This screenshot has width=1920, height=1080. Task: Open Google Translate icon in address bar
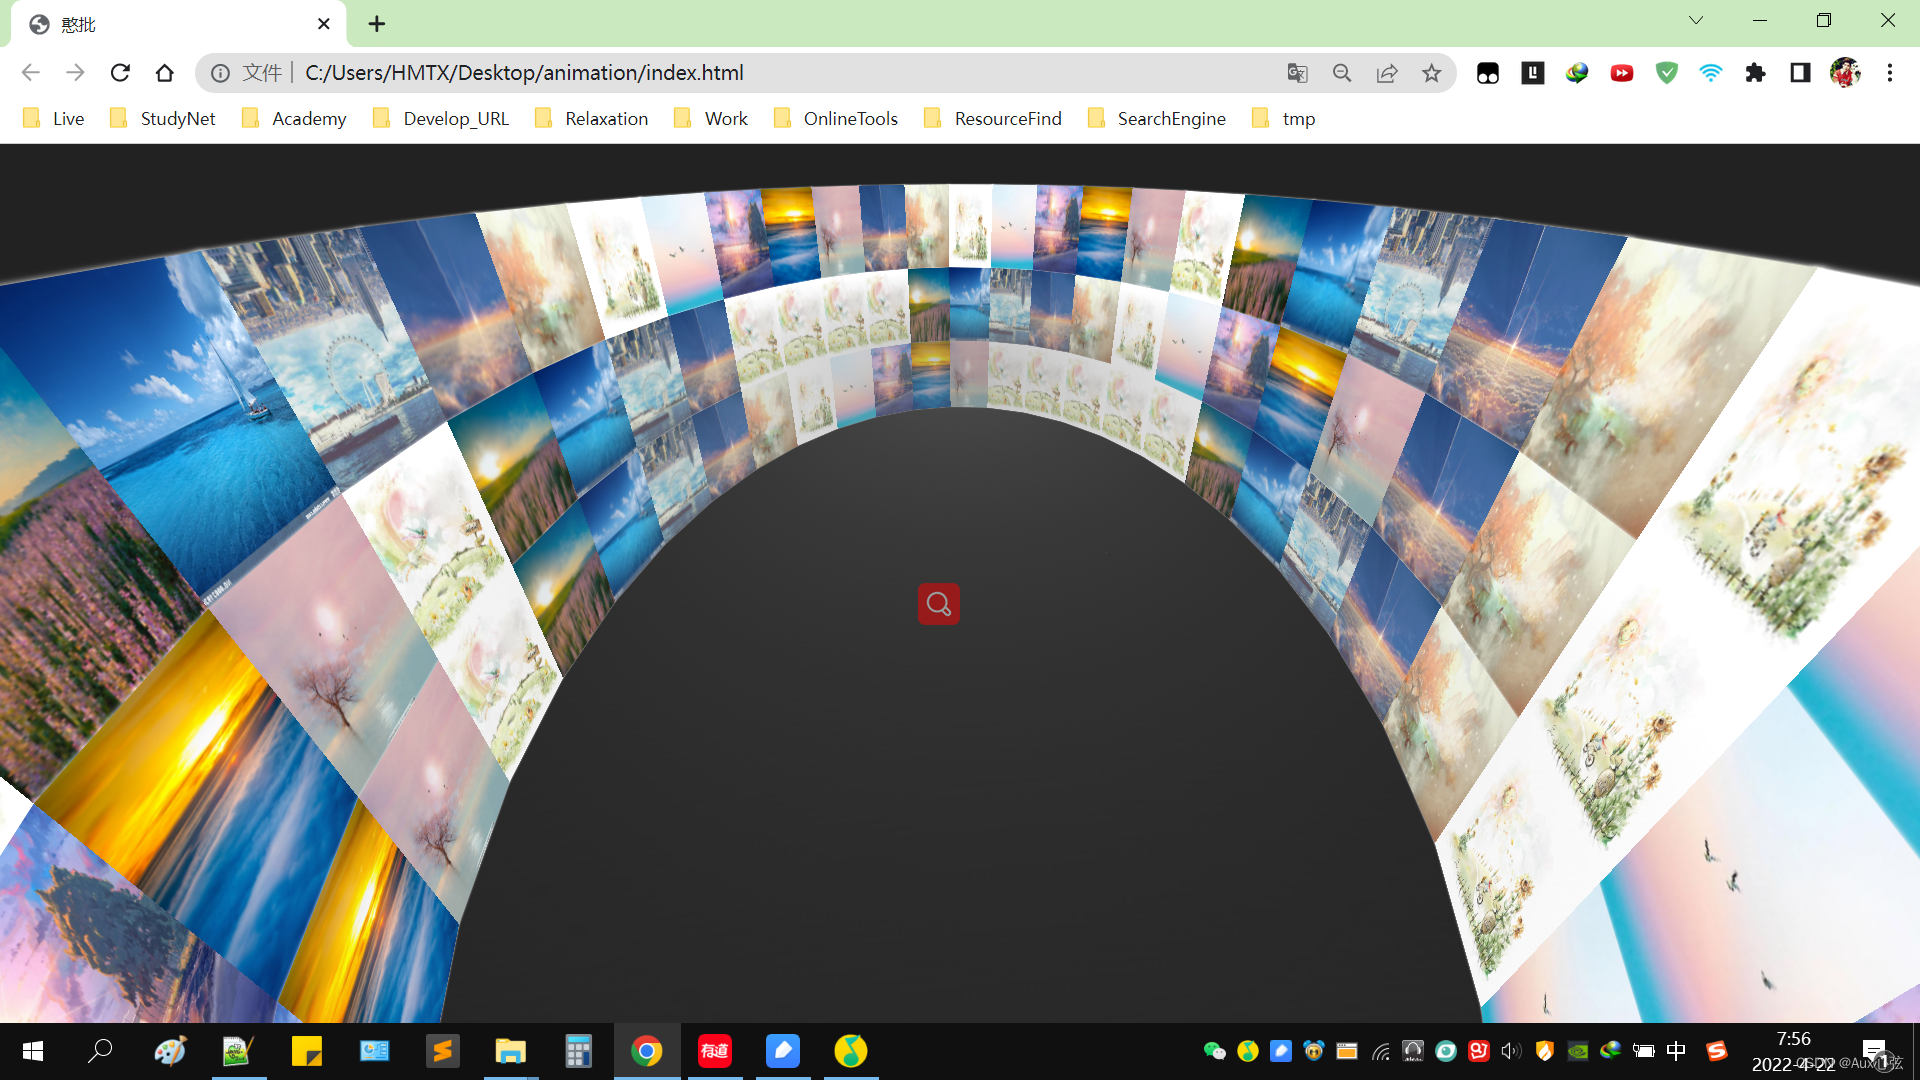click(x=1298, y=72)
